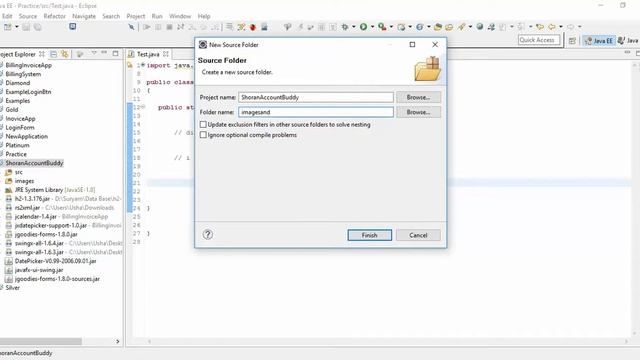Open the Debug dropdown arrow
This screenshot has width=640, height=360.
click(353, 27)
